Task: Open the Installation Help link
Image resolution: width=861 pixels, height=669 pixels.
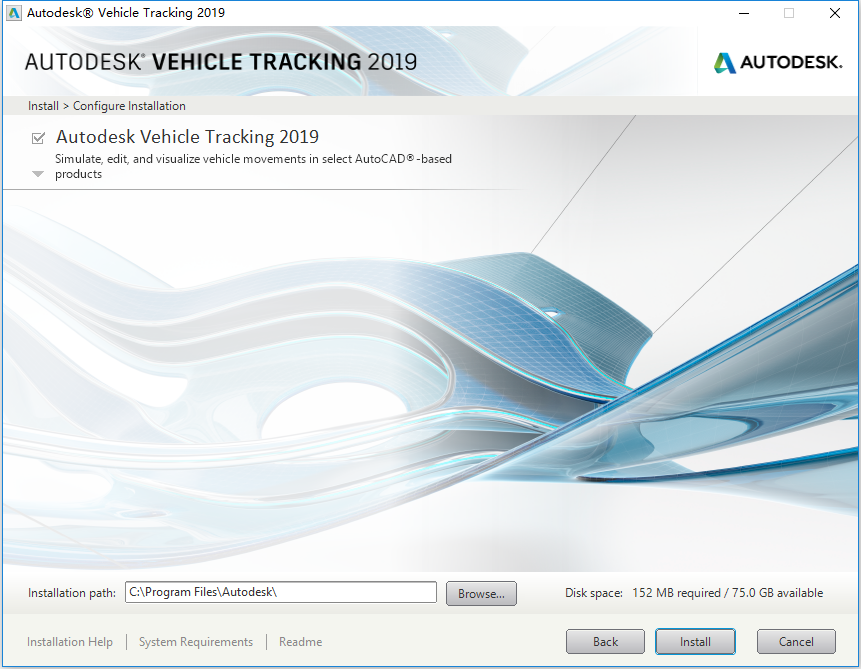Action: (x=70, y=642)
